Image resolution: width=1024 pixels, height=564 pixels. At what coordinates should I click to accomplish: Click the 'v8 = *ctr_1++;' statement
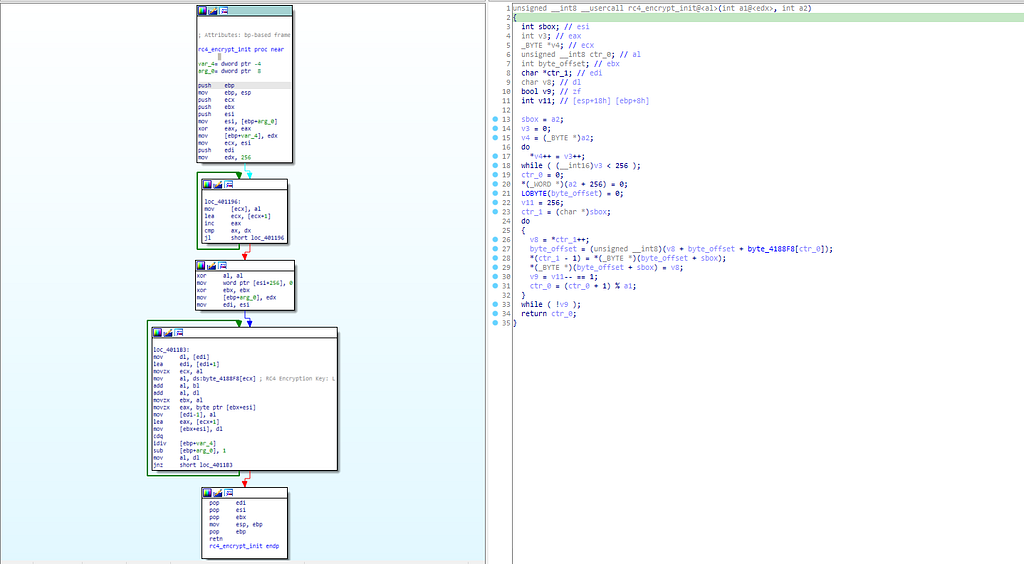(x=559, y=240)
